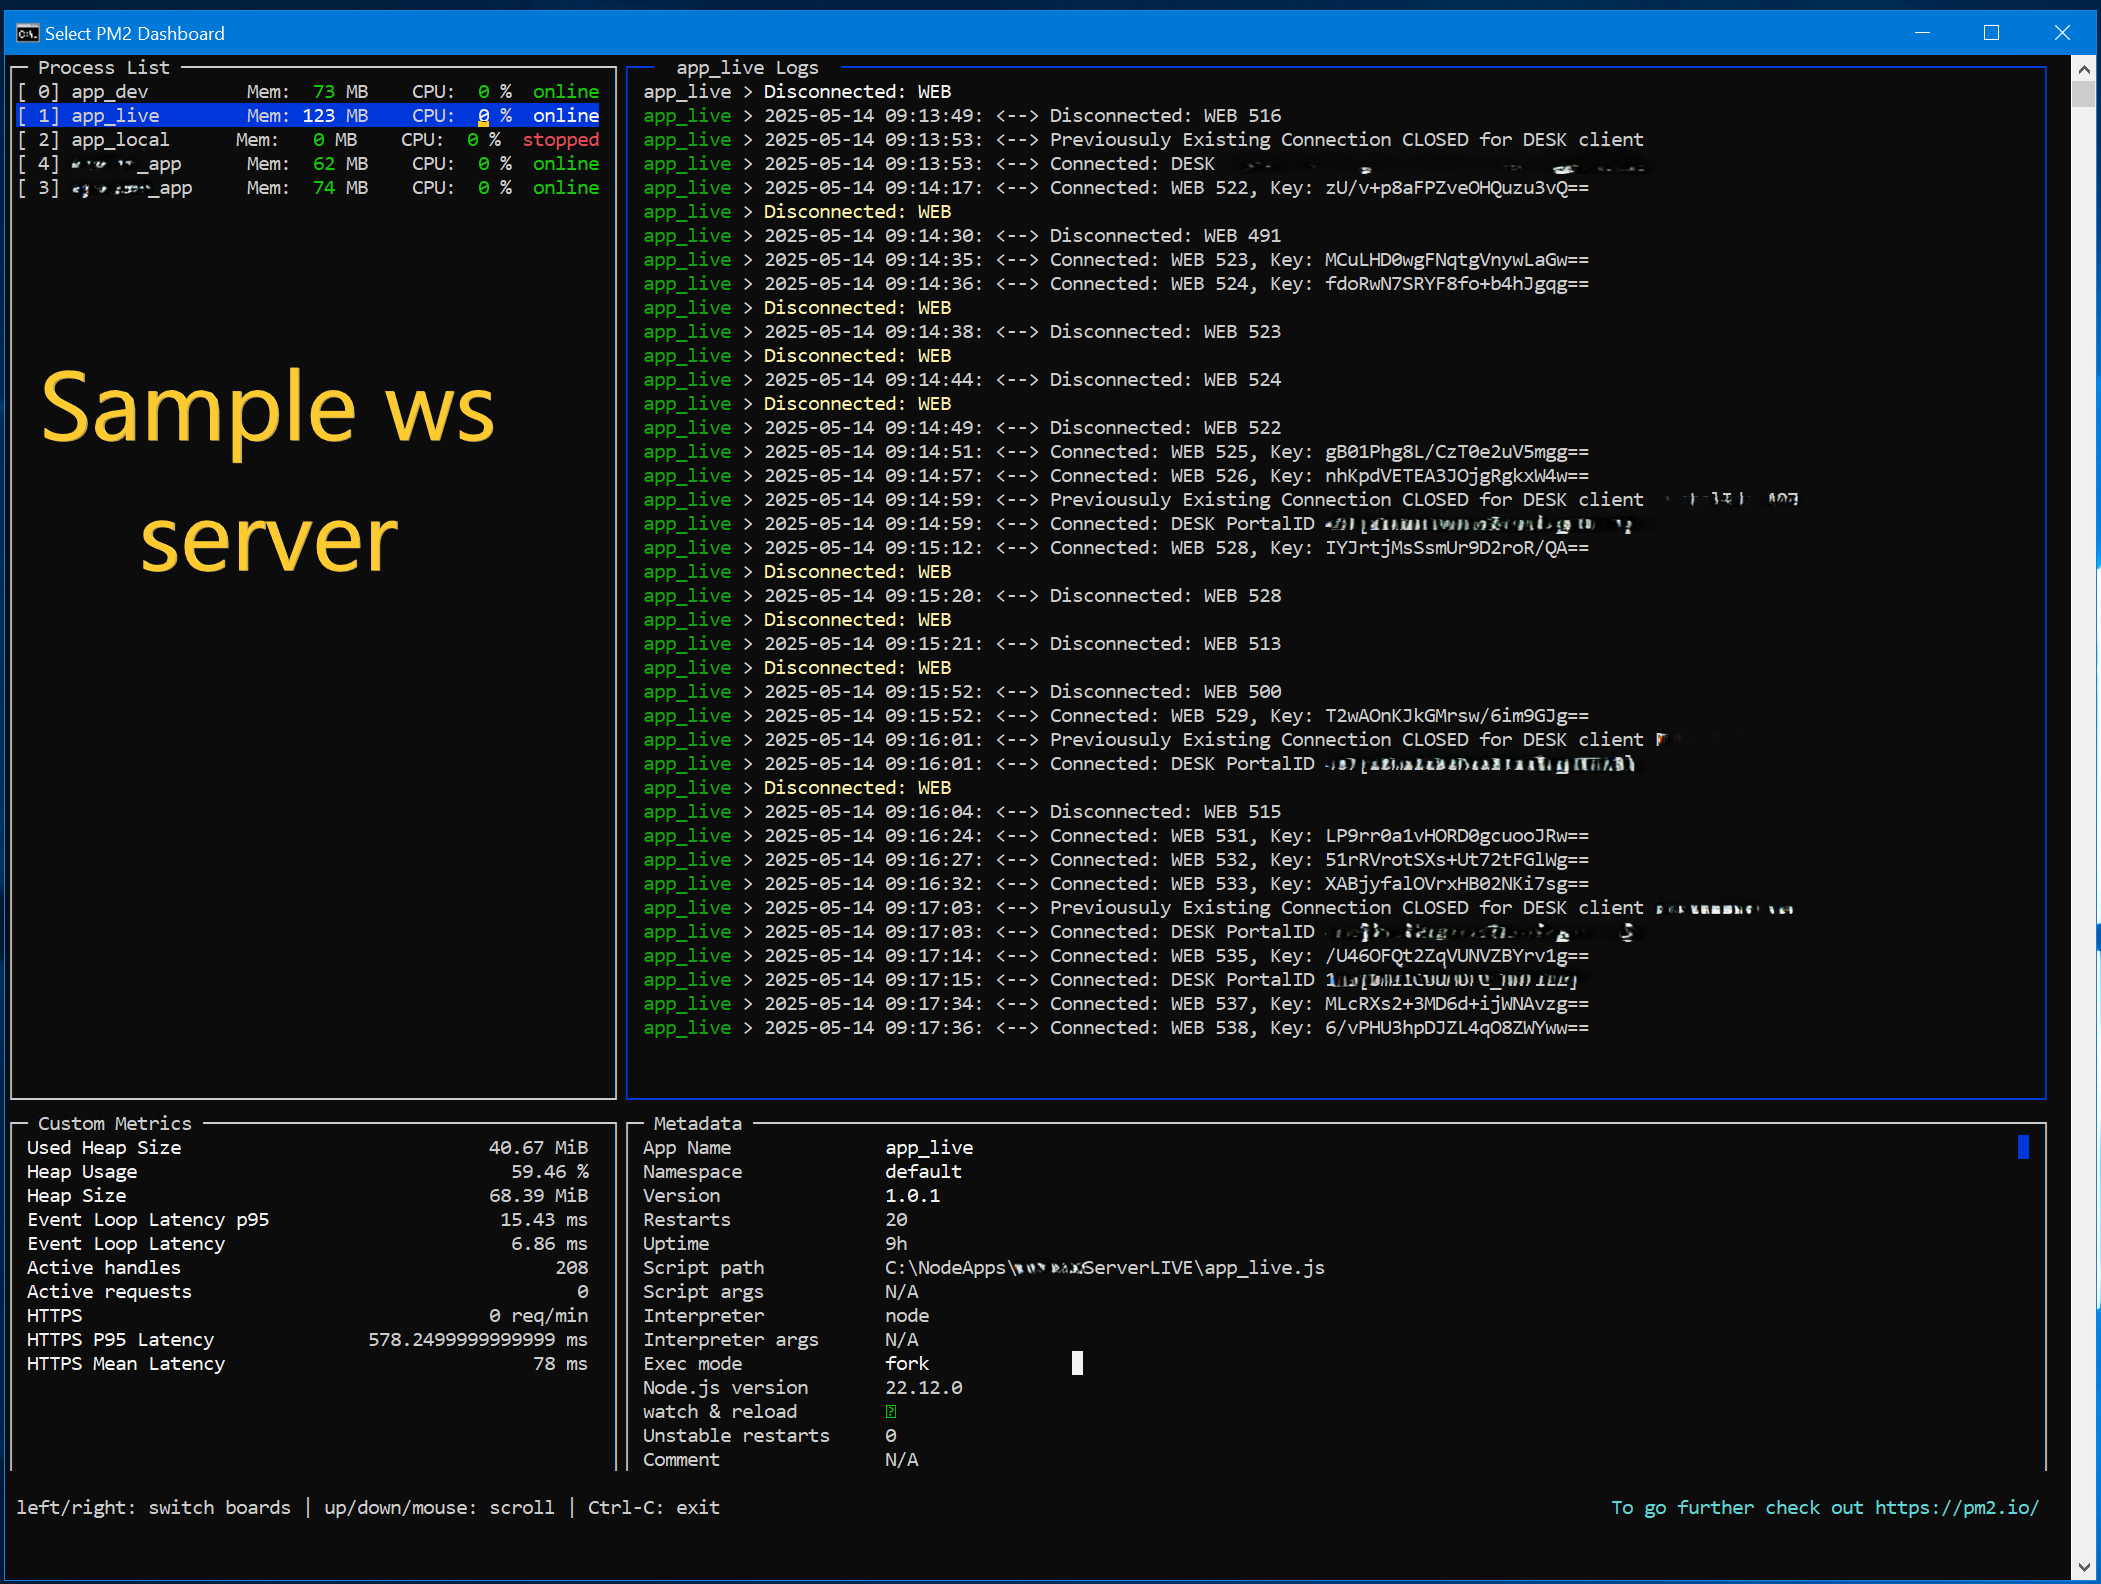This screenshot has width=2101, height=1584.
Task: Click the scrollbar down arrow
Action: (x=2084, y=1568)
